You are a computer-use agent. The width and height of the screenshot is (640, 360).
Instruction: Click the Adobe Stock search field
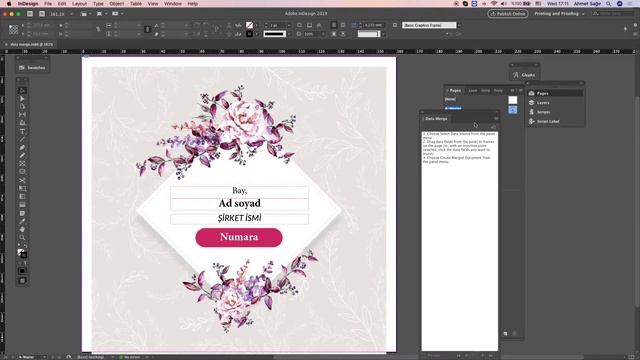point(612,14)
